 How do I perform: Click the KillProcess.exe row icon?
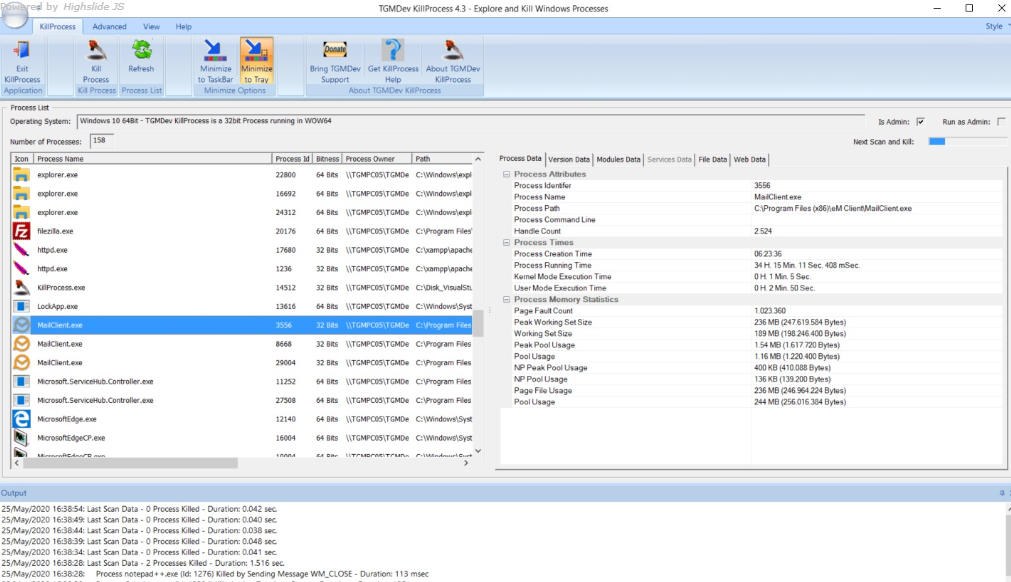pos(21,287)
